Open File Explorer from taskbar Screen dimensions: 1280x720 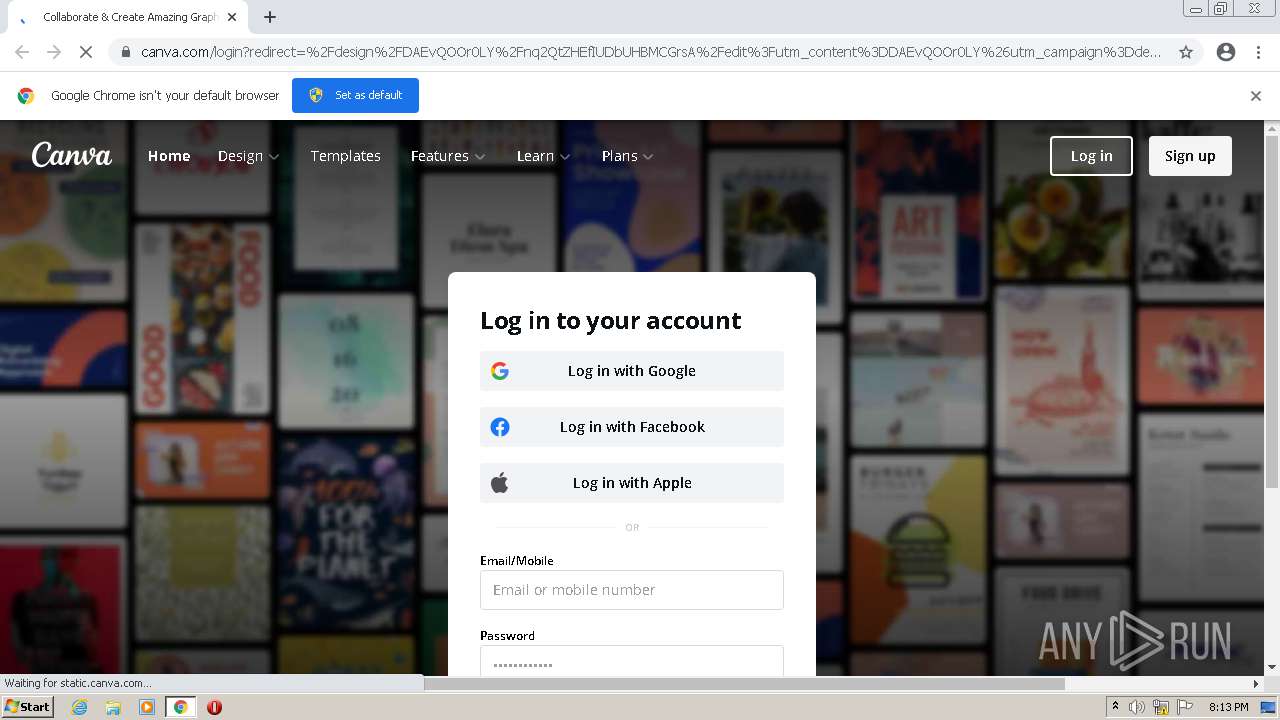pyautogui.click(x=113, y=707)
